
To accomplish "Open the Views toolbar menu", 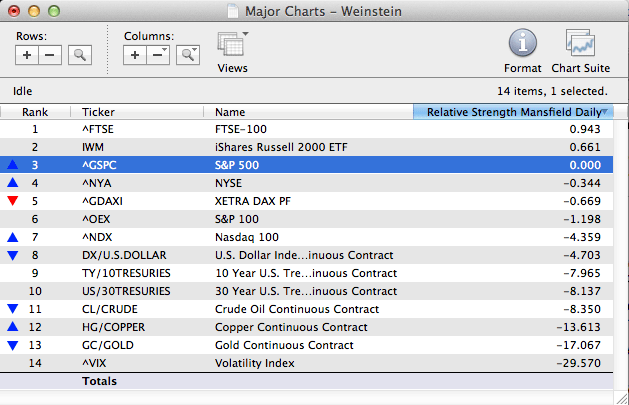I will point(232,52).
